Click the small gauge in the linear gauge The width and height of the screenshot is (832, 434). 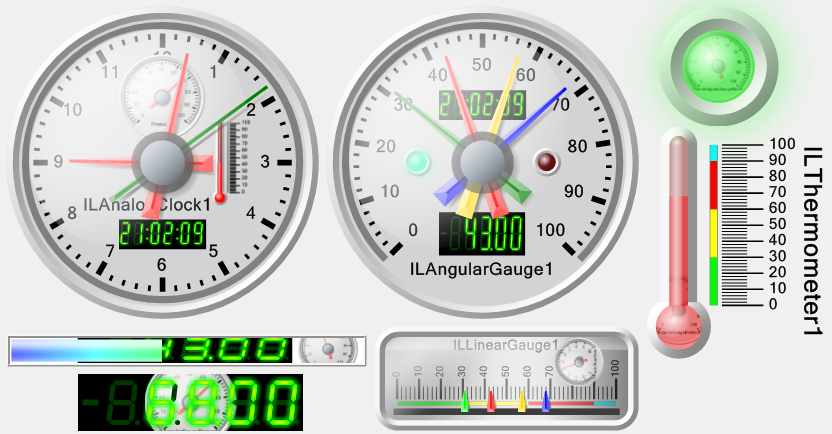[x=579, y=360]
